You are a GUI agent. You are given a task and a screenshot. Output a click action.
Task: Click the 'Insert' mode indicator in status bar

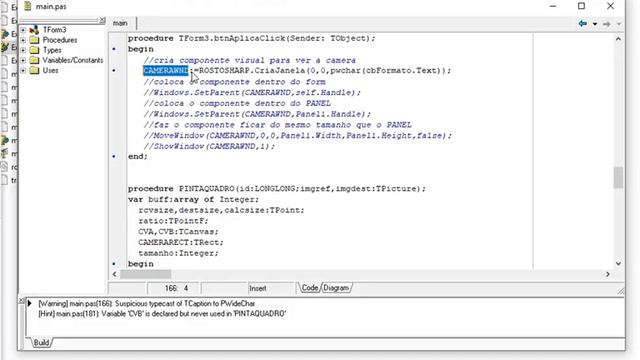(x=258, y=288)
